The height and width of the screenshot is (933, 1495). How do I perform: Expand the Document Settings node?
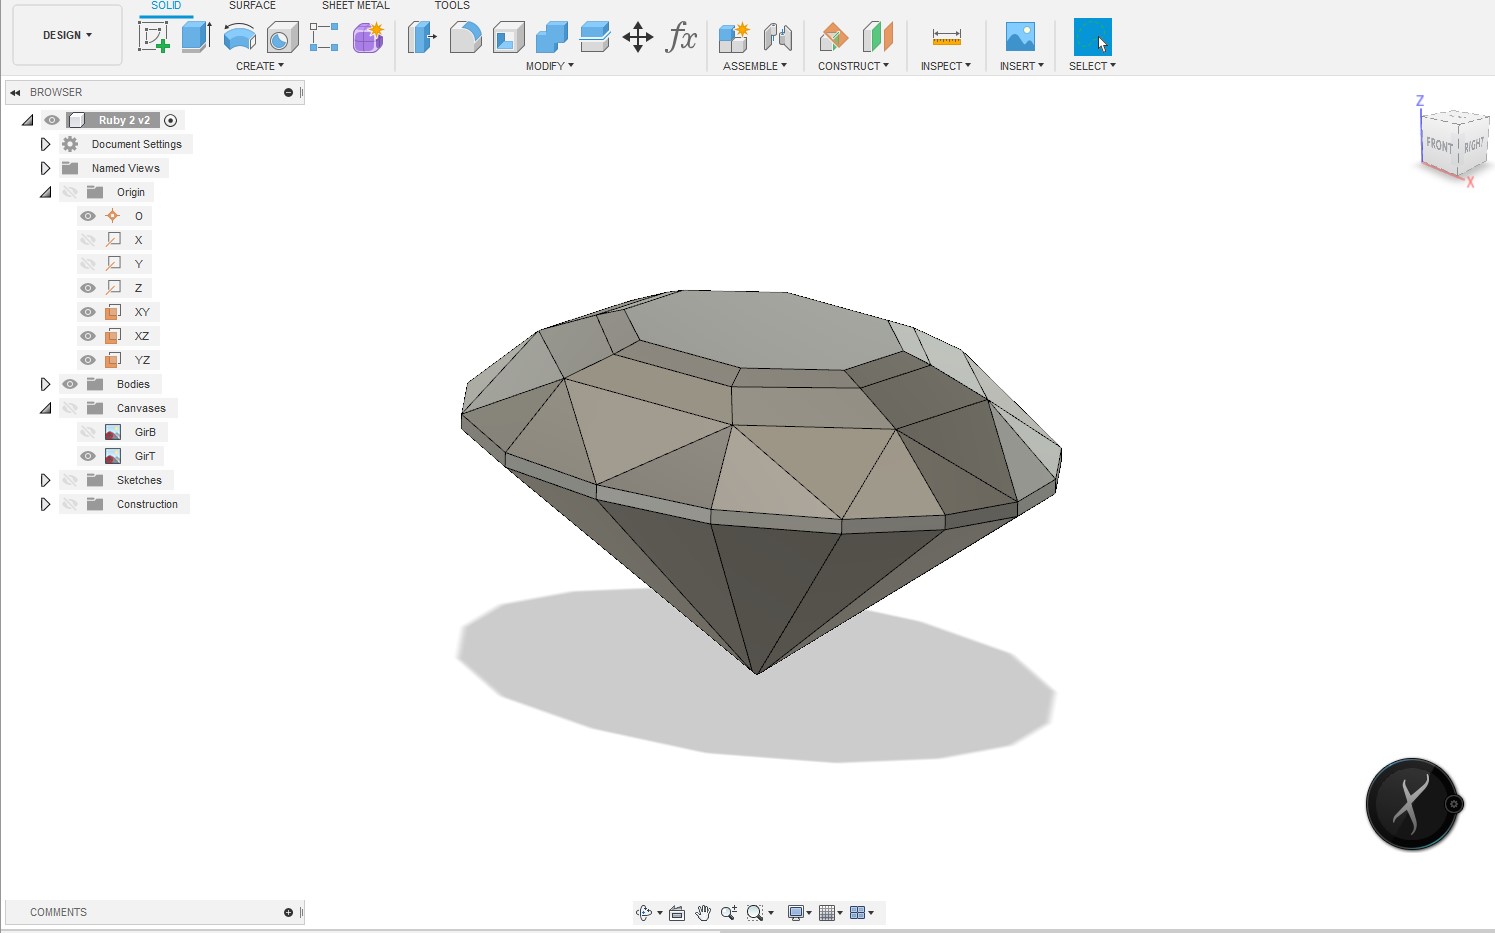(x=45, y=144)
